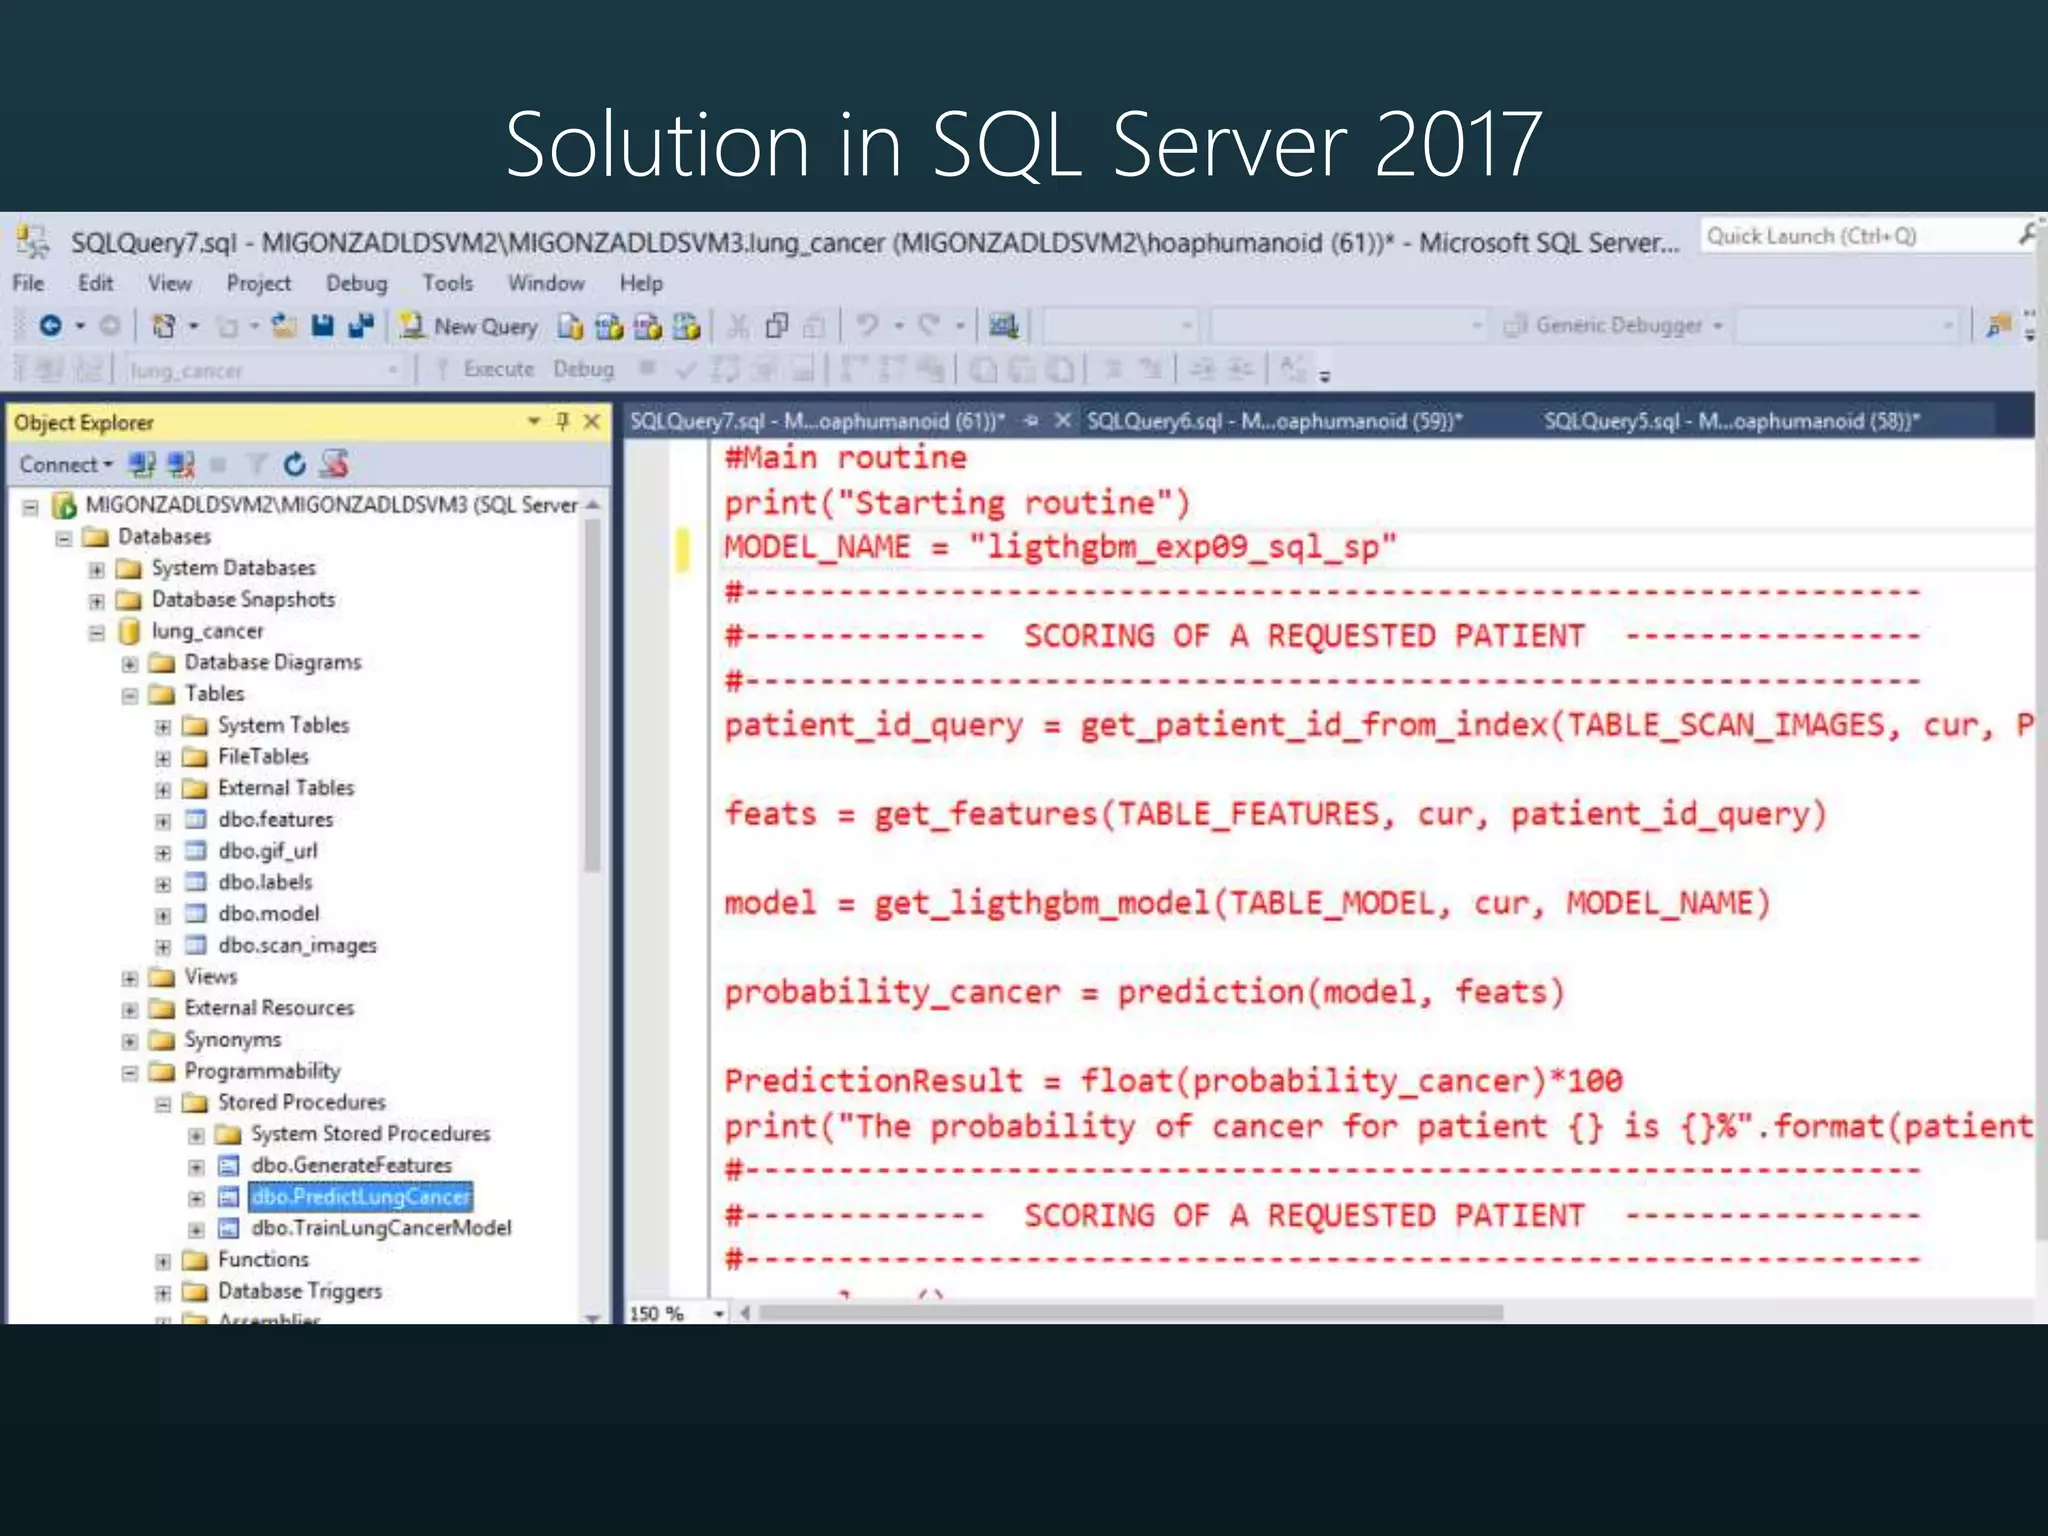Click the Database Engine Query icon
2048x1536 pixels.
(x=571, y=326)
